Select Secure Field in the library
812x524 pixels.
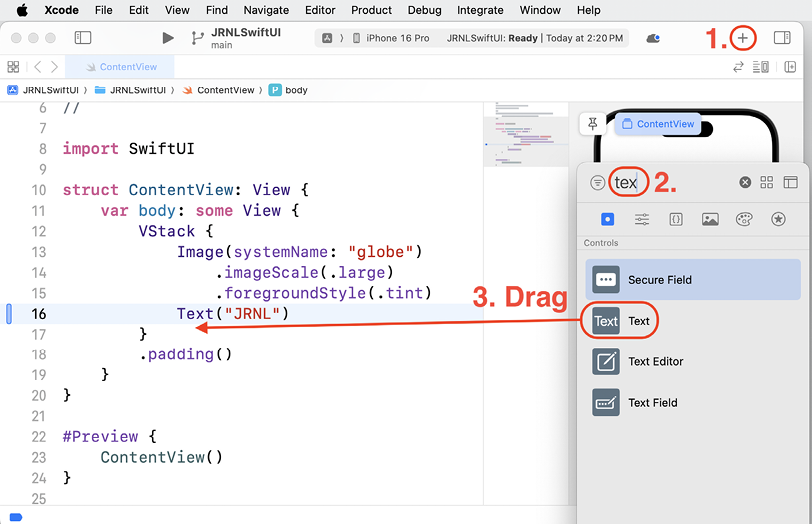click(693, 280)
